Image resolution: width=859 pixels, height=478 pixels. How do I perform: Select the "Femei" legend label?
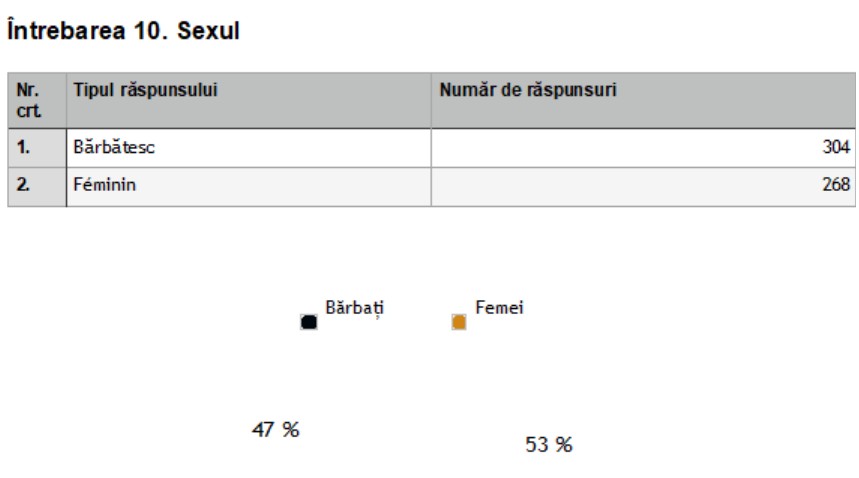tap(501, 308)
